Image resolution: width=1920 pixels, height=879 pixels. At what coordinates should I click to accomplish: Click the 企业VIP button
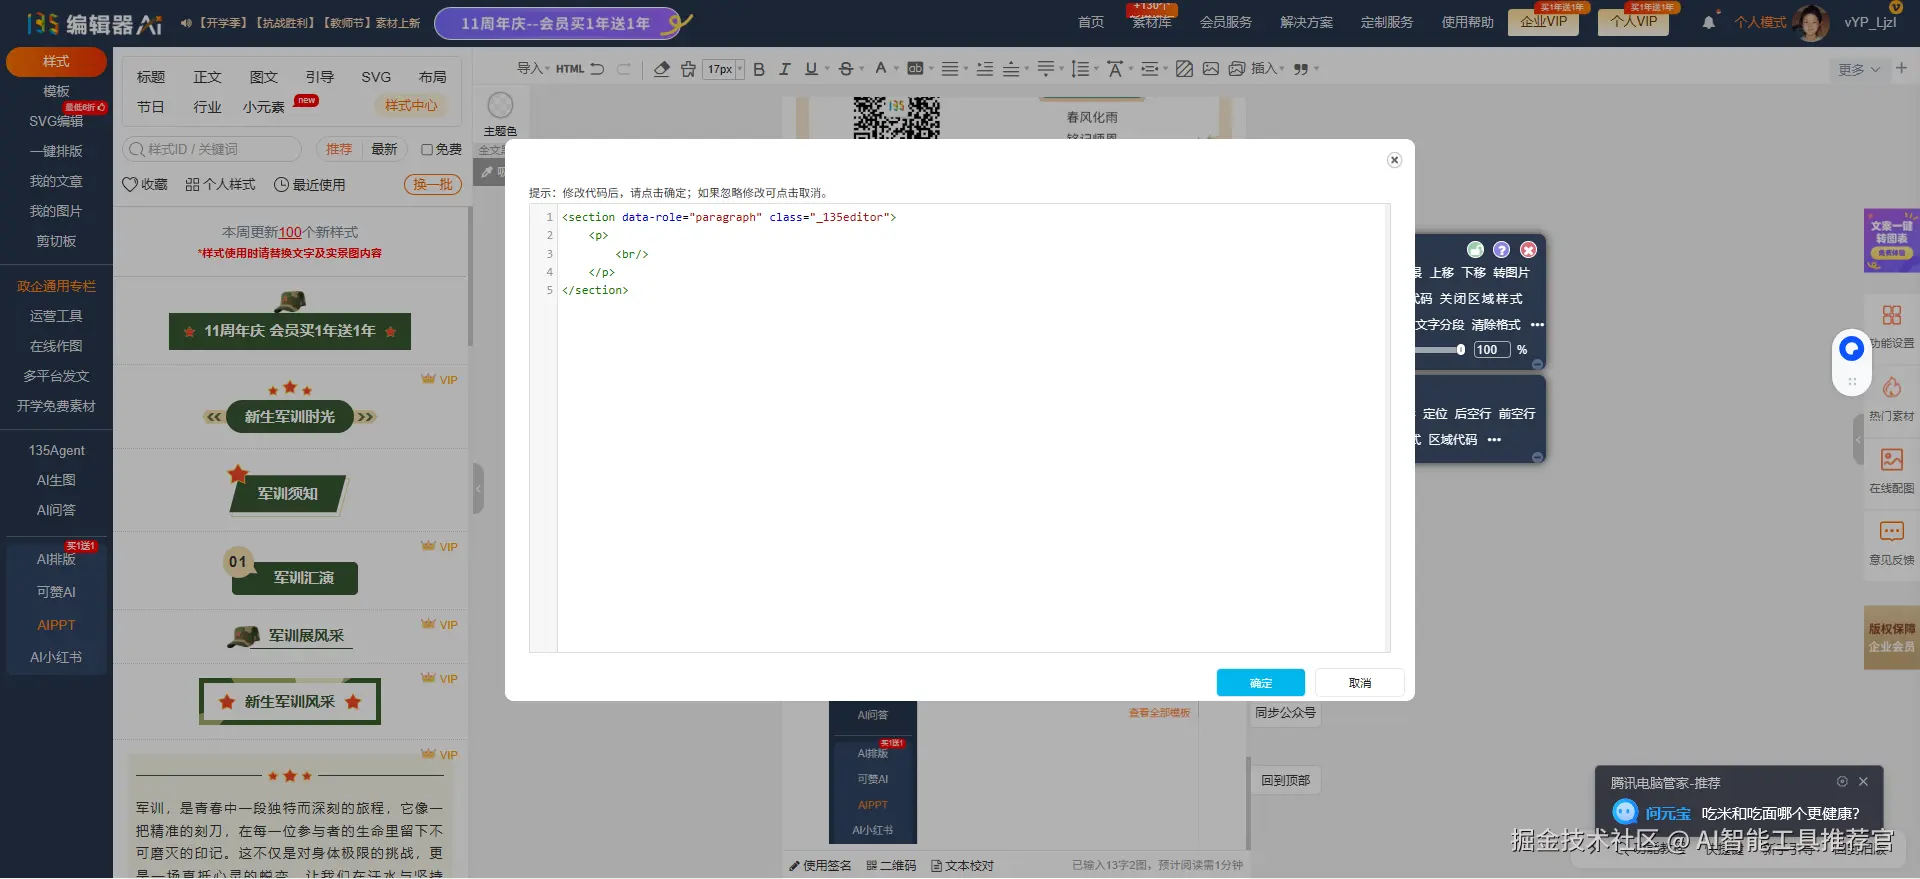coord(1544,22)
